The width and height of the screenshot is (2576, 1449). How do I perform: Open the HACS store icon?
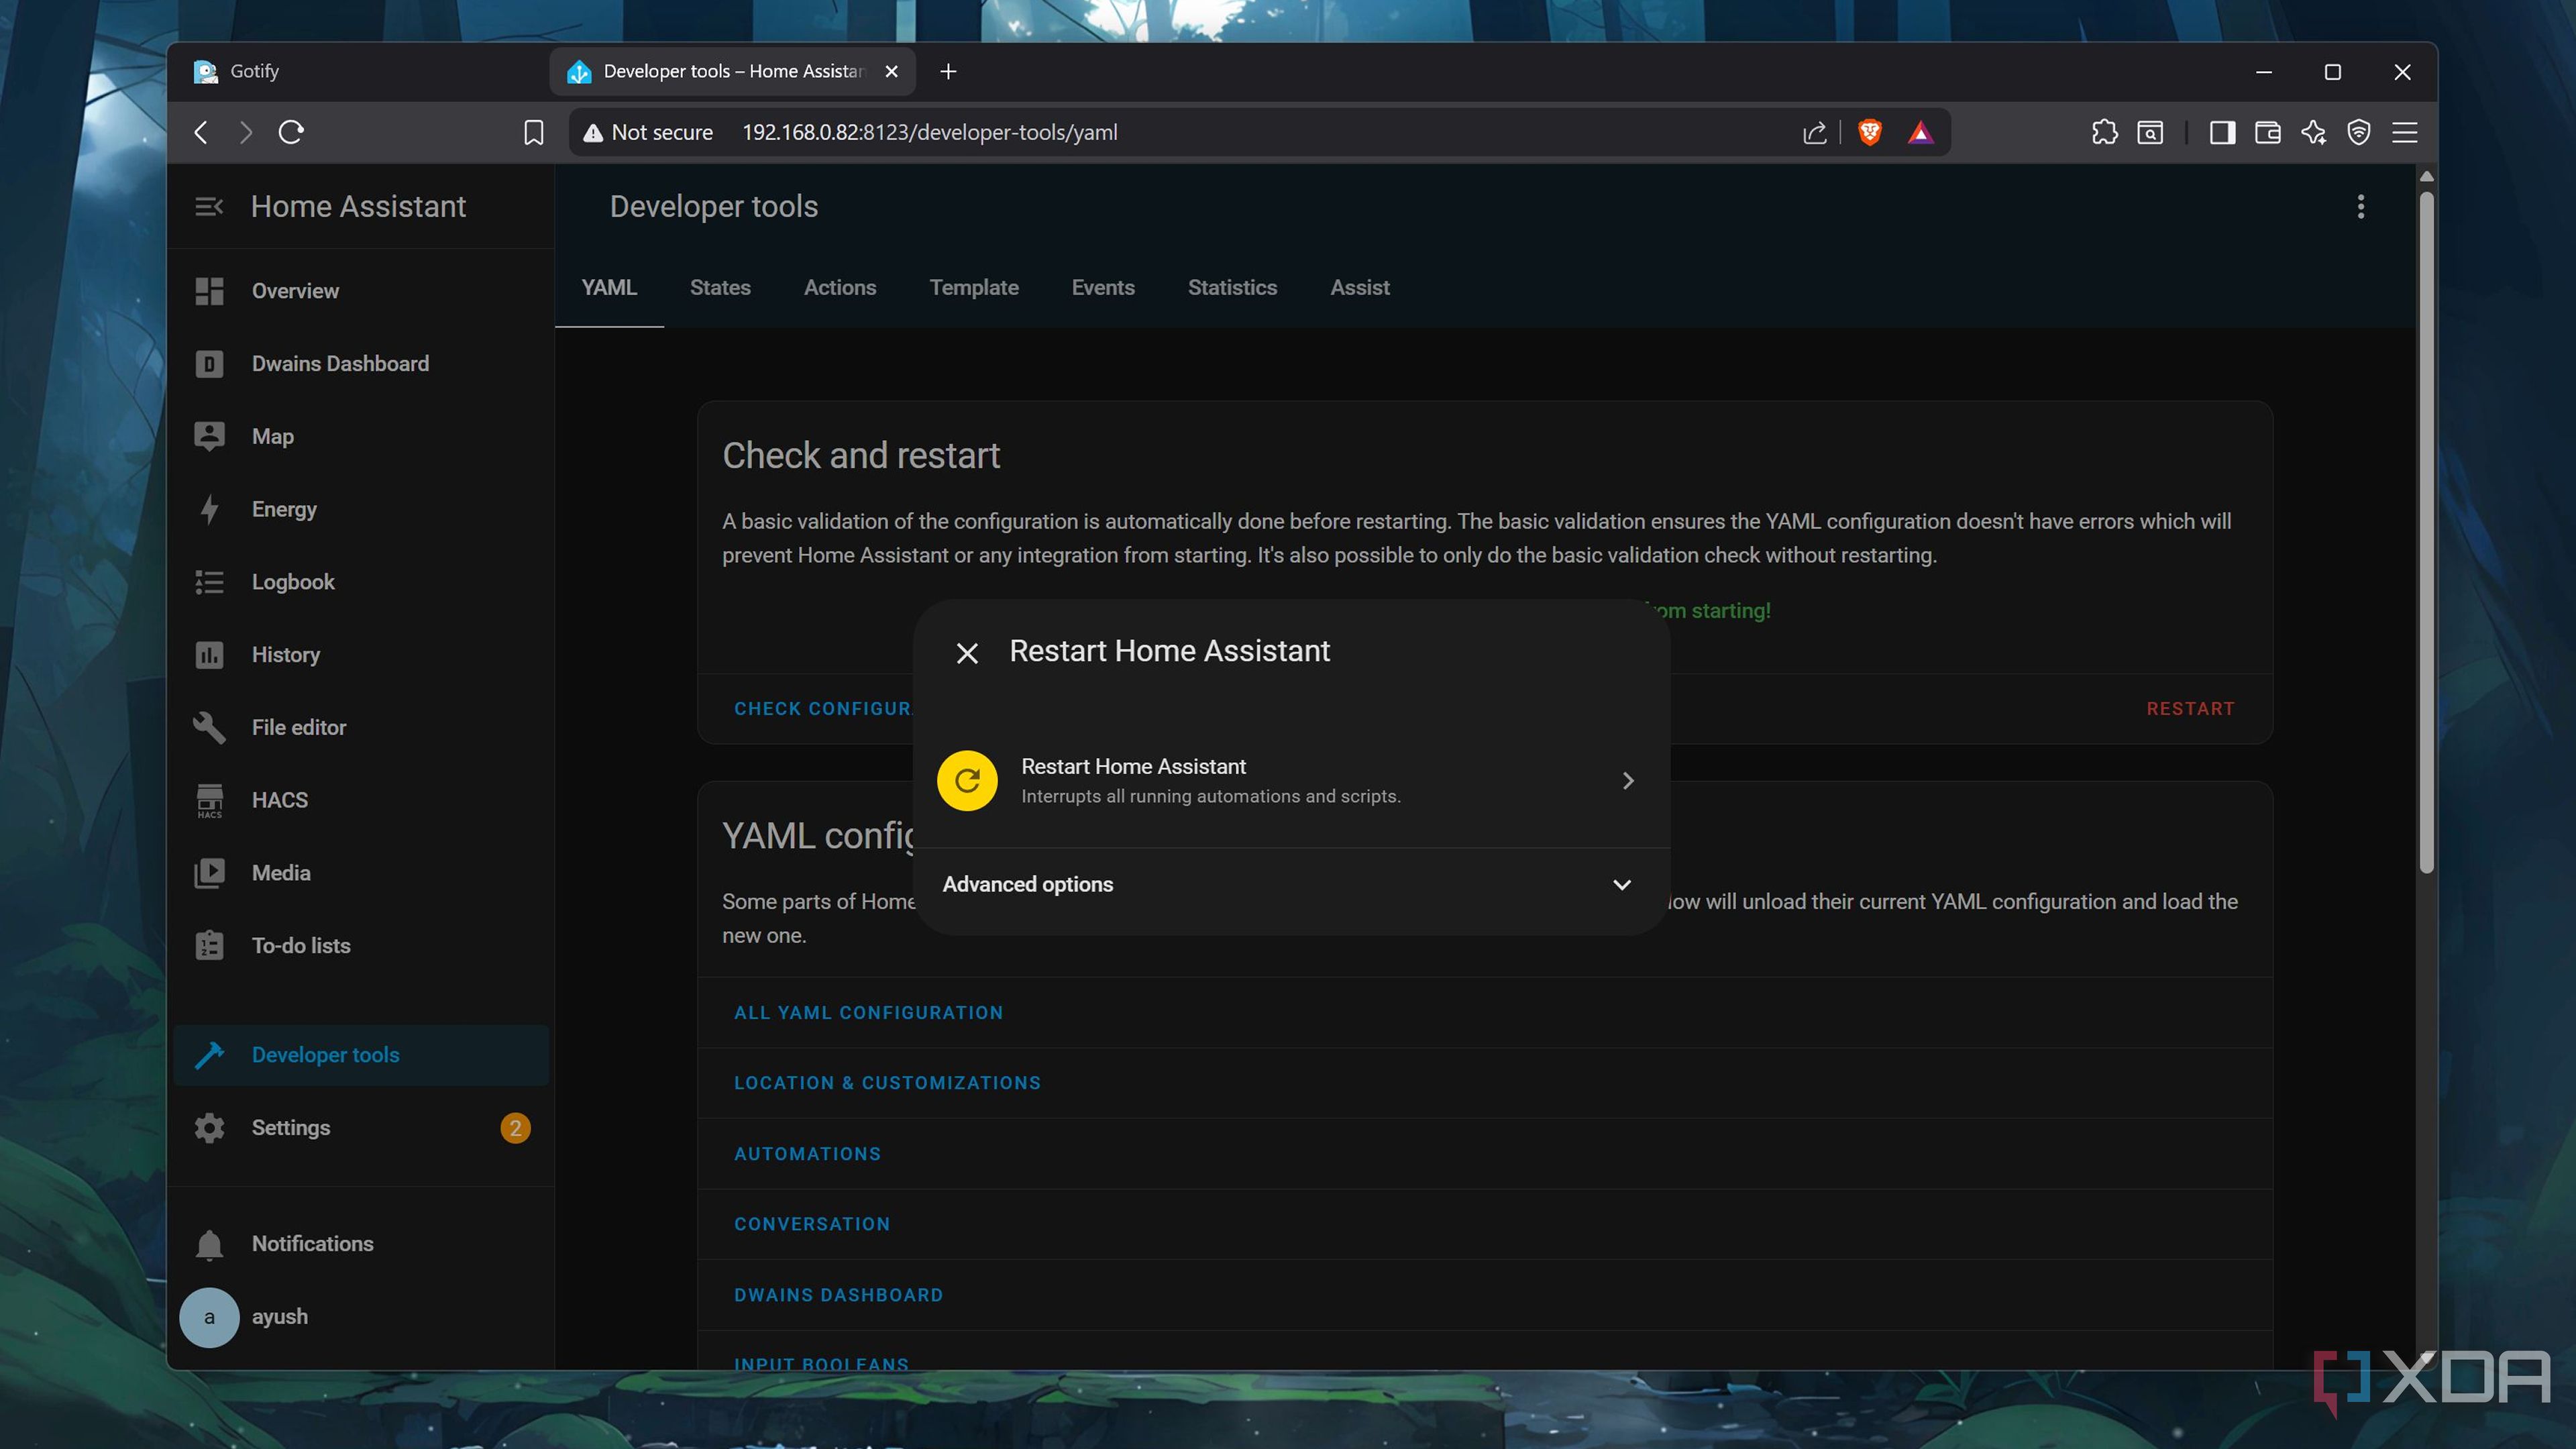[209, 800]
